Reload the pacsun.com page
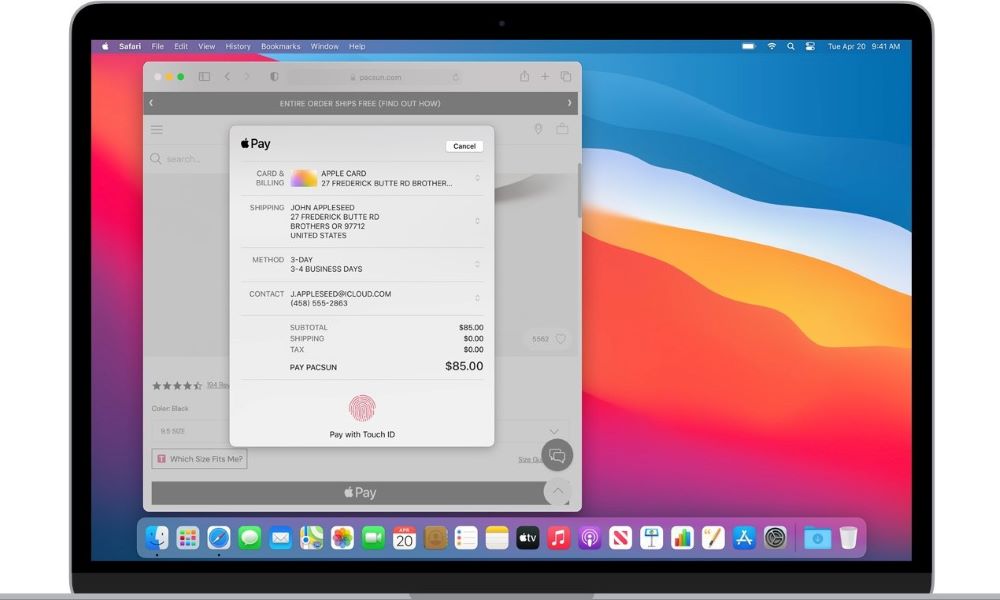 (455, 77)
